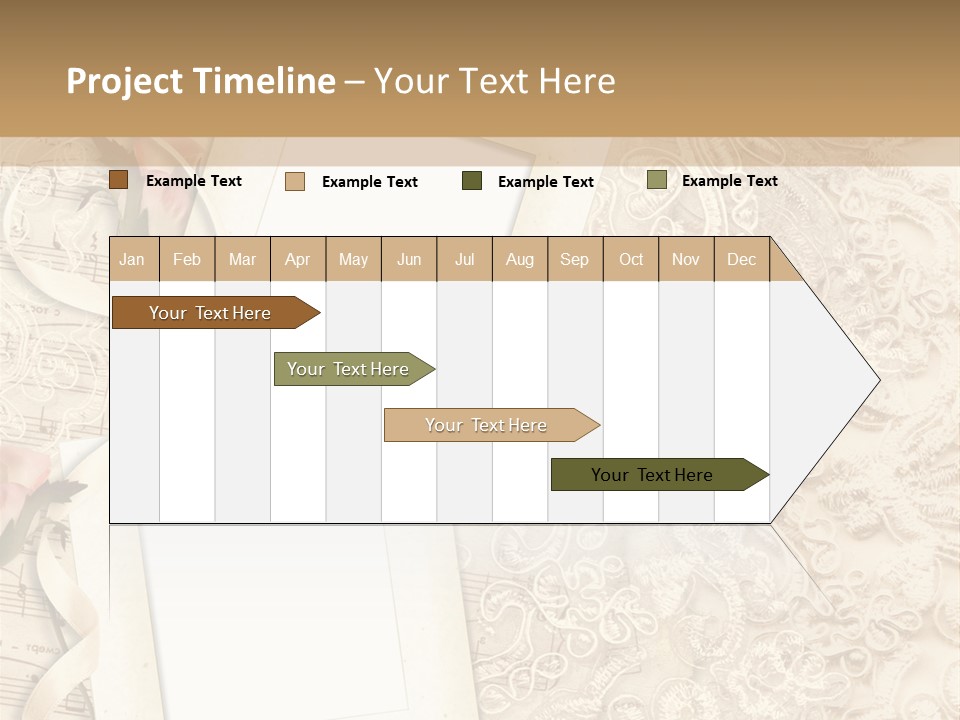Select the Jan month header cell

pyautogui.click(x=133, y=259)
